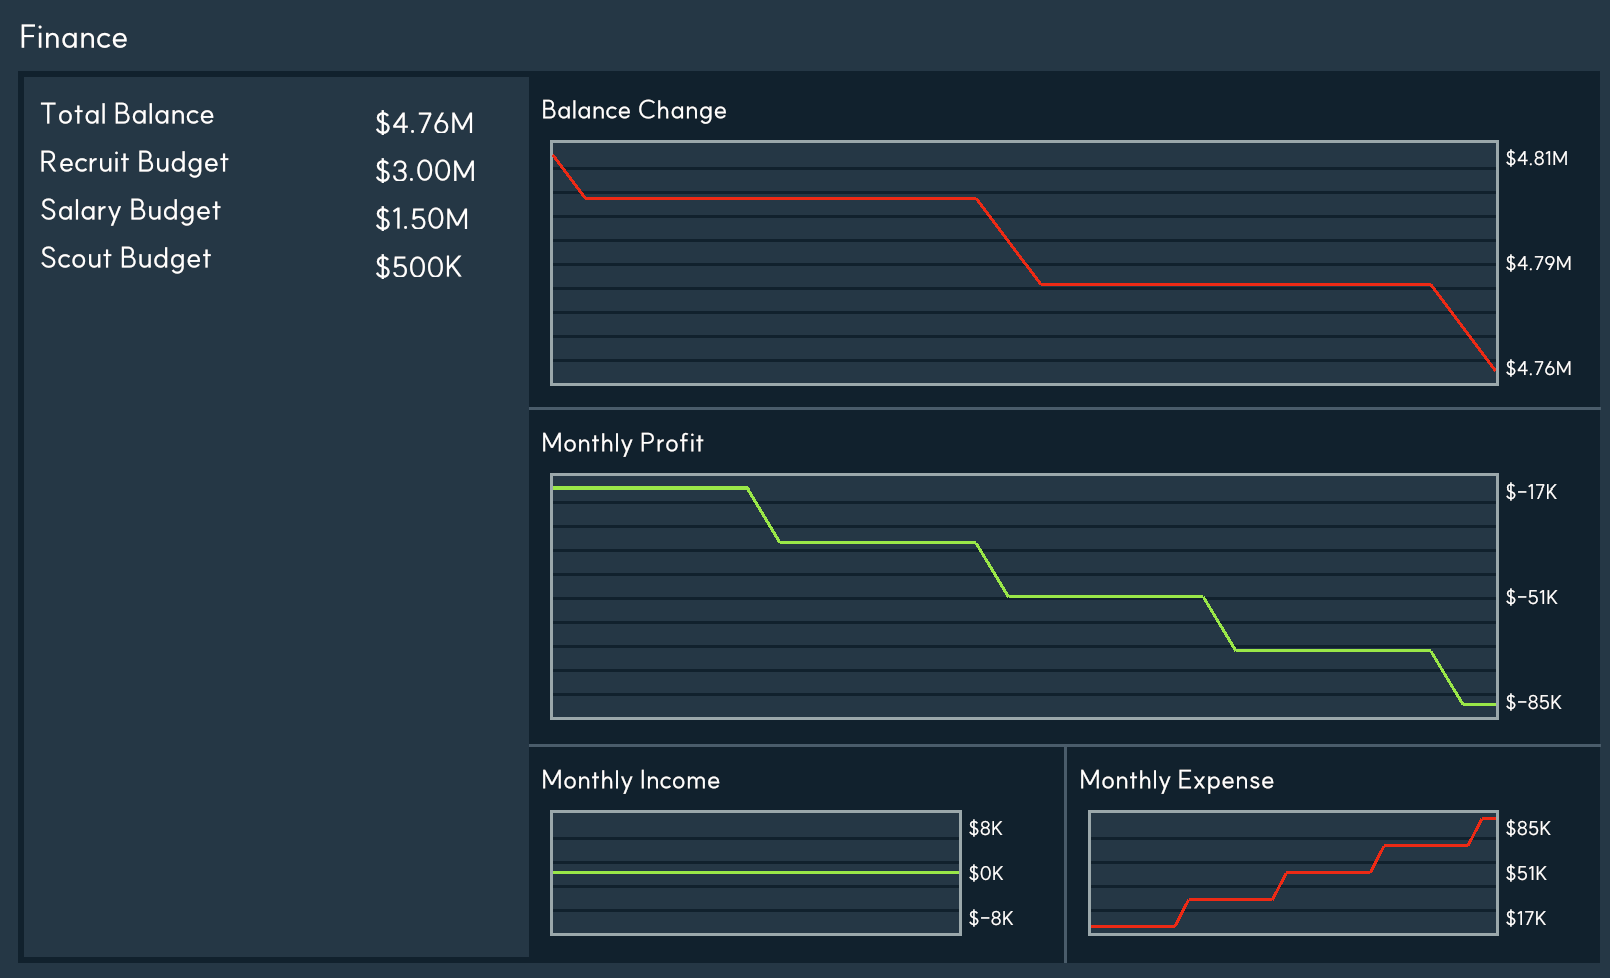Click the $1.50M Salary Budget amount
This screenshot has width=1610, height=978.
421,219
